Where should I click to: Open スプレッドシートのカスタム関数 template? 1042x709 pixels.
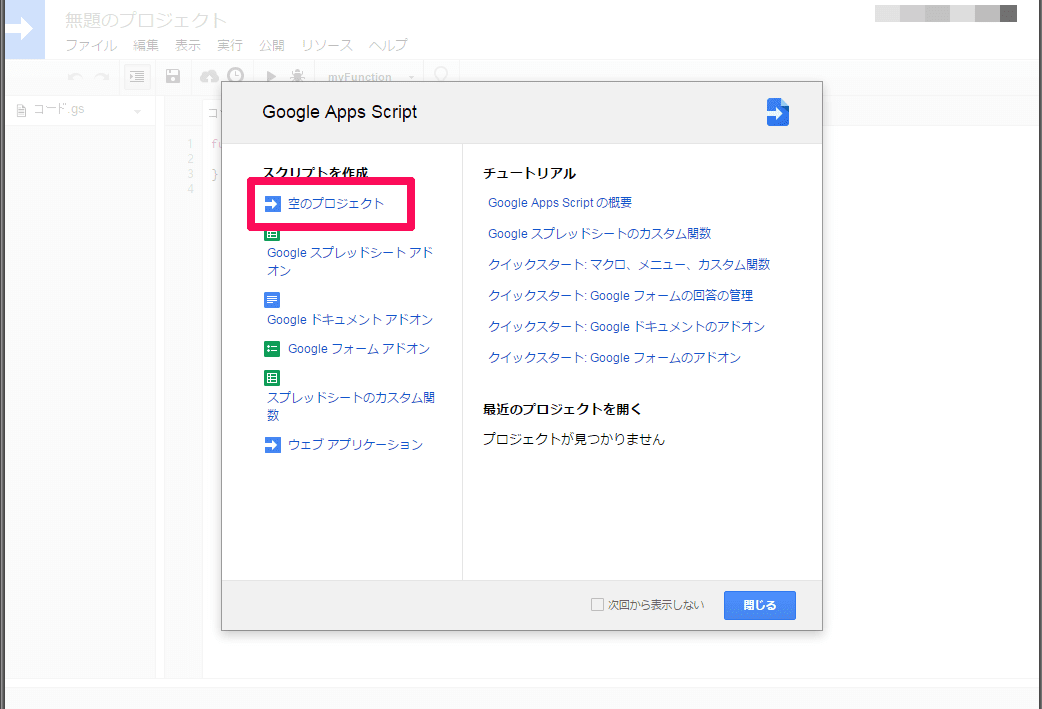coord(351,406)
